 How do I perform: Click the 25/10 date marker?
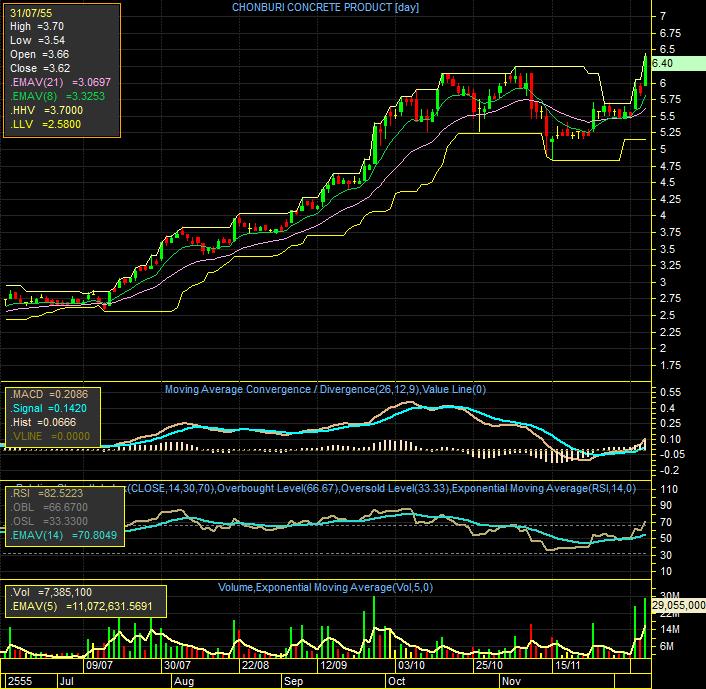click(489, 665)
